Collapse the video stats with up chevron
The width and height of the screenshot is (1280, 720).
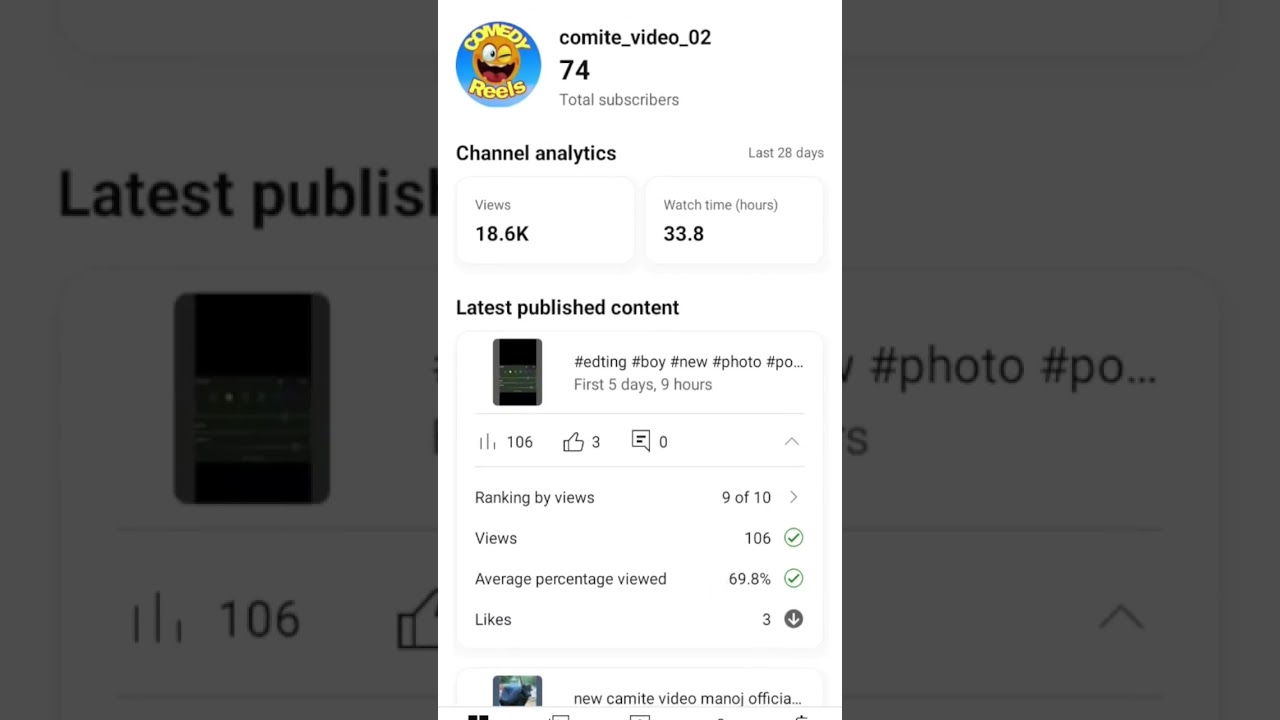coord(791,441)
